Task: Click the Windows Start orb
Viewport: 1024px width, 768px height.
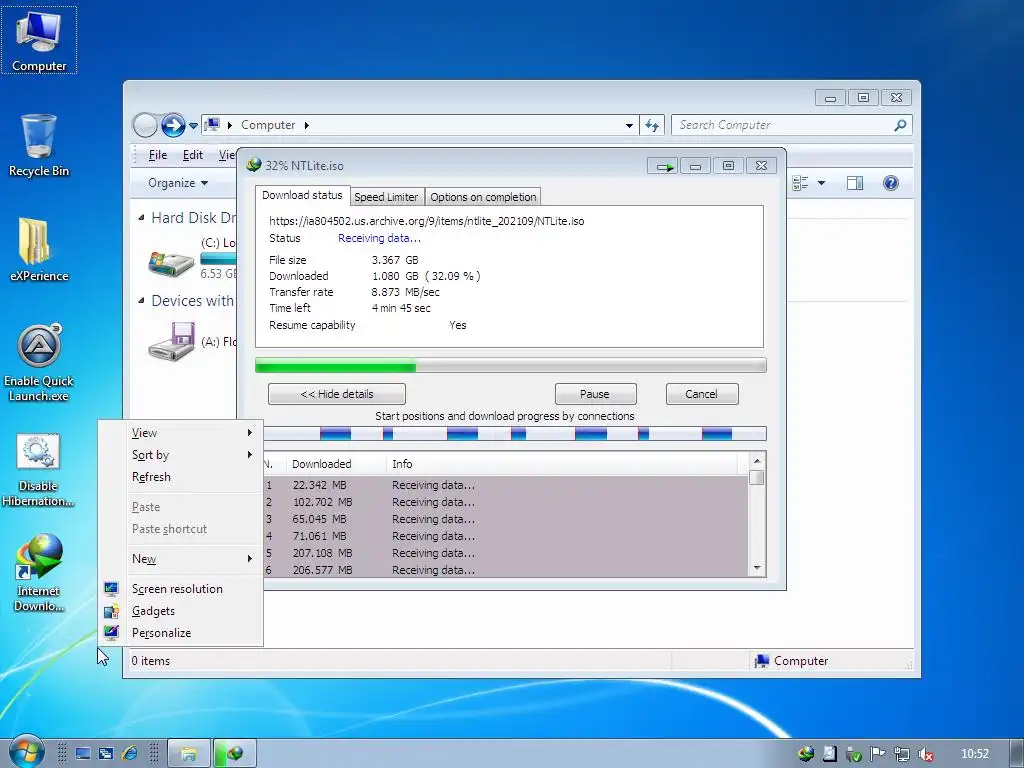Action: point(25,752)
